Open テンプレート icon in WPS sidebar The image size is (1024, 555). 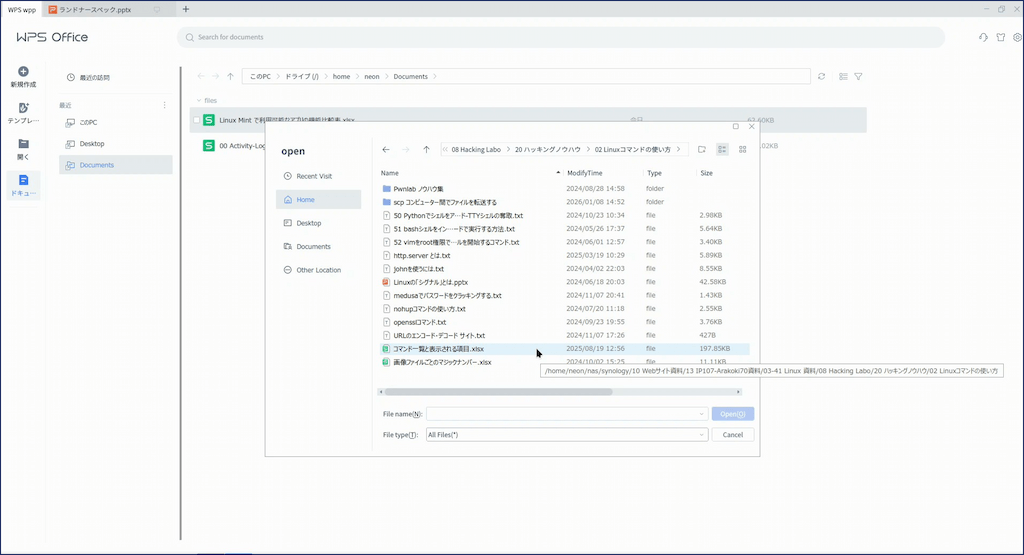pyautogui.click(x=24, y=108)
